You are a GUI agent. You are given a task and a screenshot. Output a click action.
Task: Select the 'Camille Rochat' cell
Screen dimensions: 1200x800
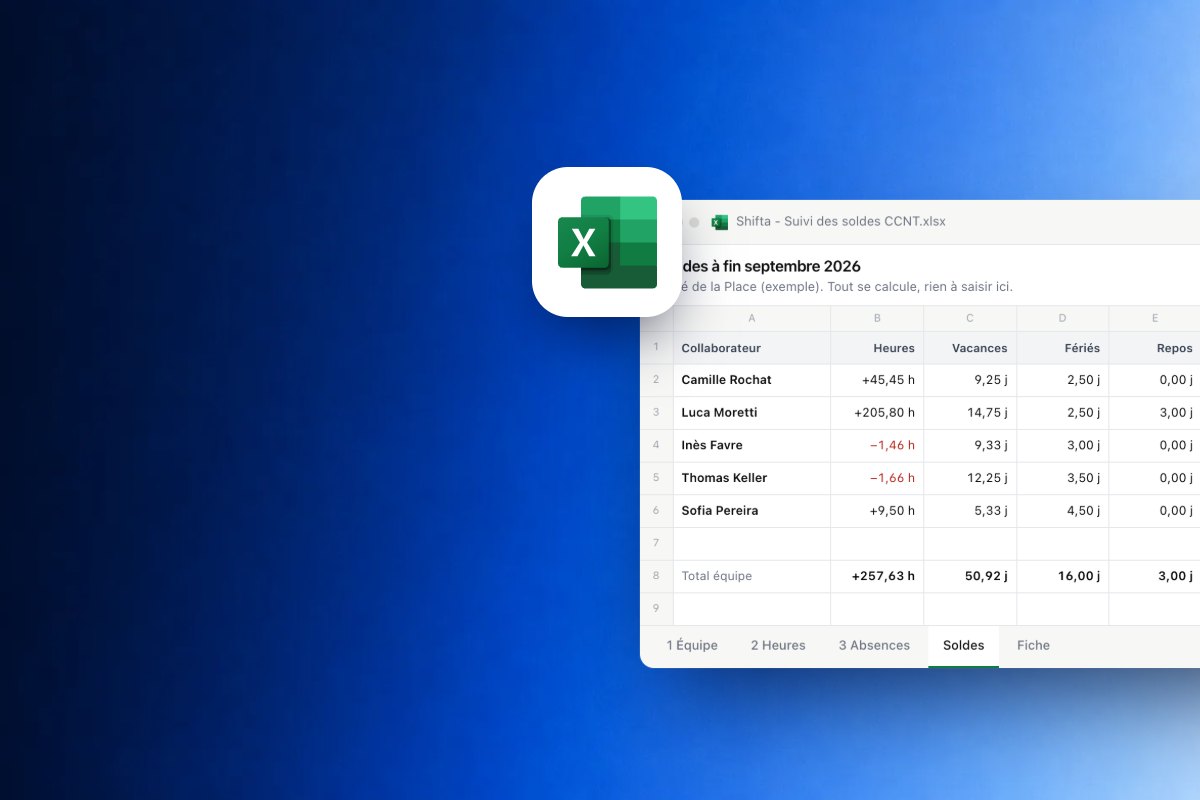pyautogui.click(x=752, y=380)
